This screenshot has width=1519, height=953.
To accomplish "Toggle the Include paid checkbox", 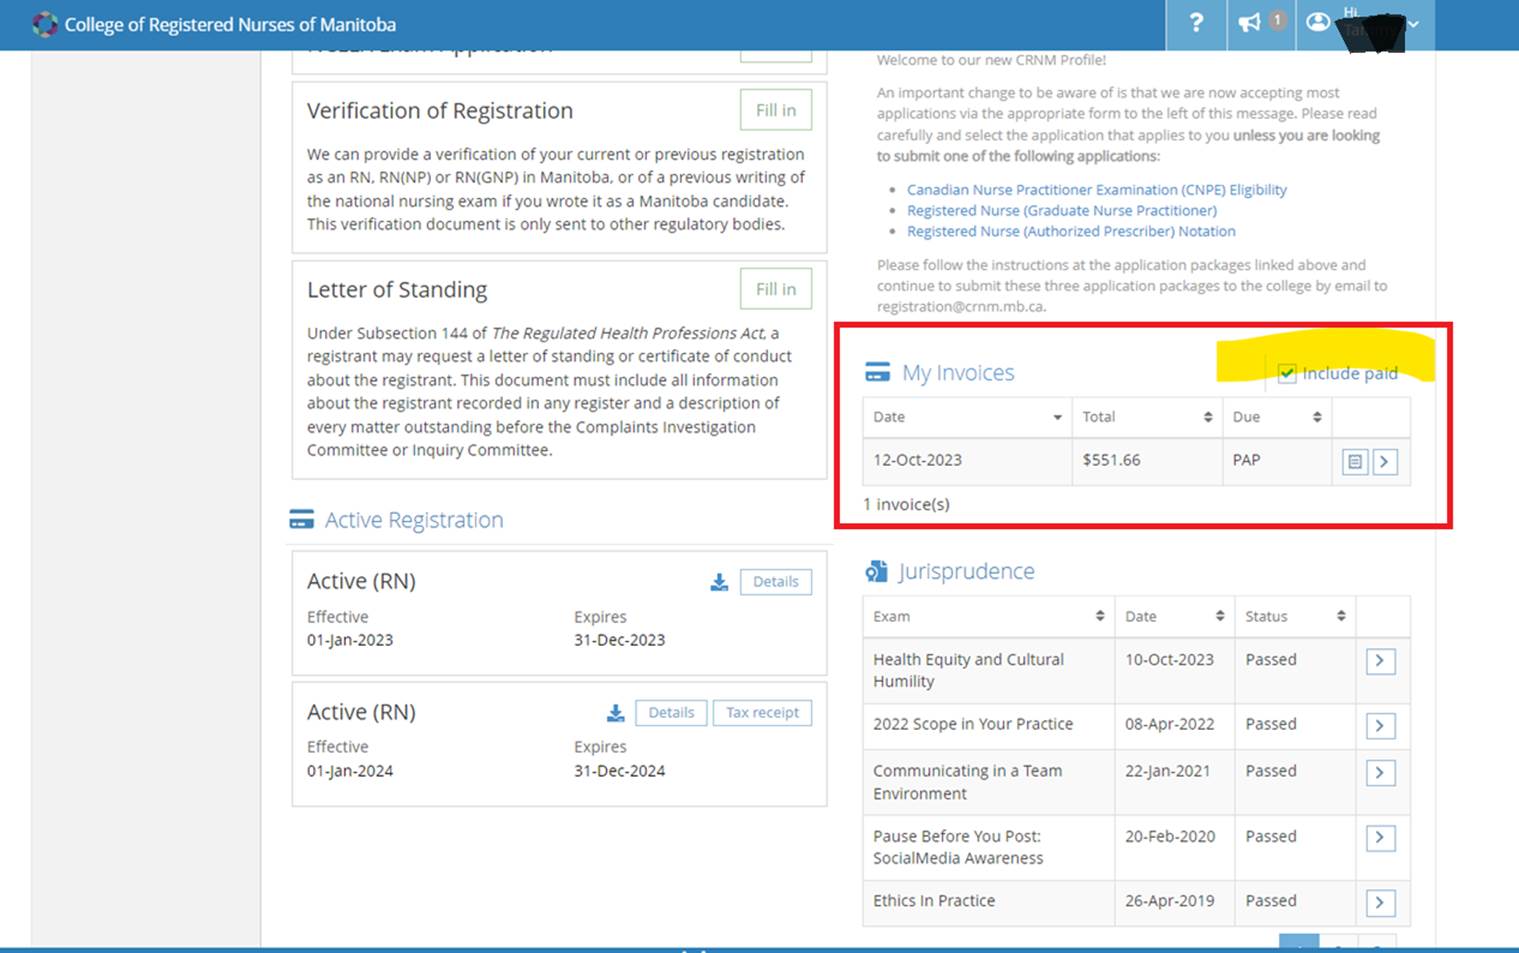I will [x=1287, y=374].
